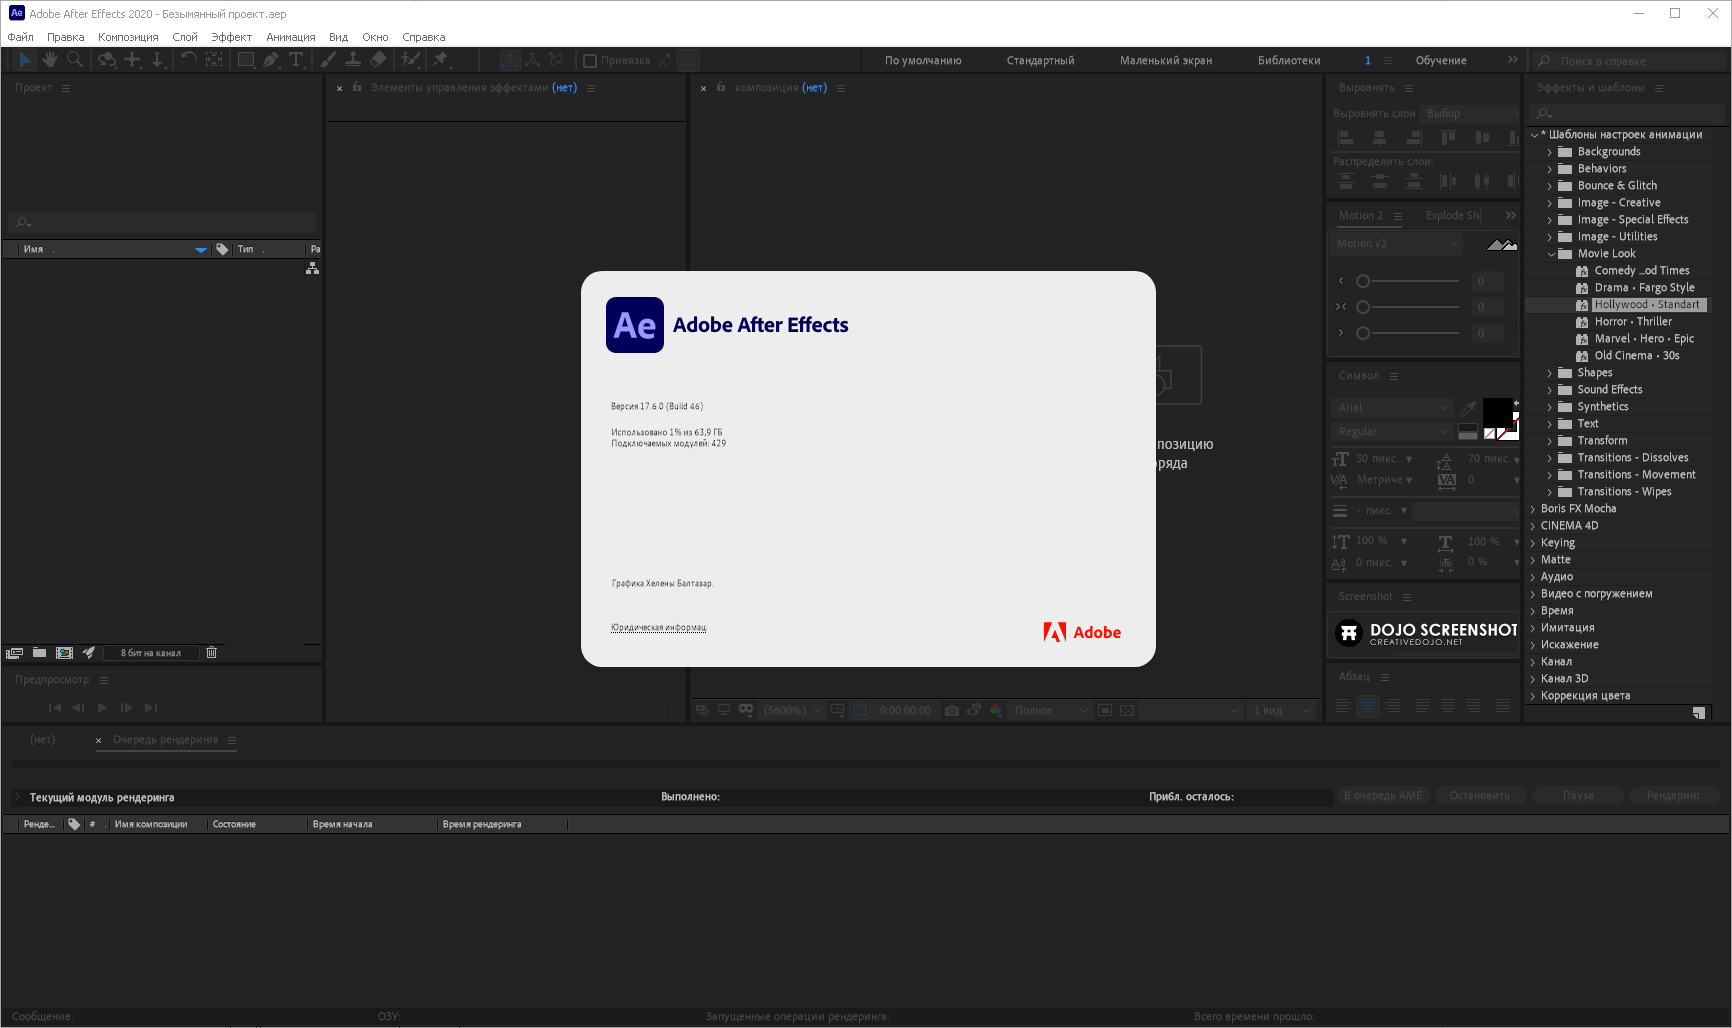Select the Pen tool
Screen dimensions: 1732x1028
(269, 59)
